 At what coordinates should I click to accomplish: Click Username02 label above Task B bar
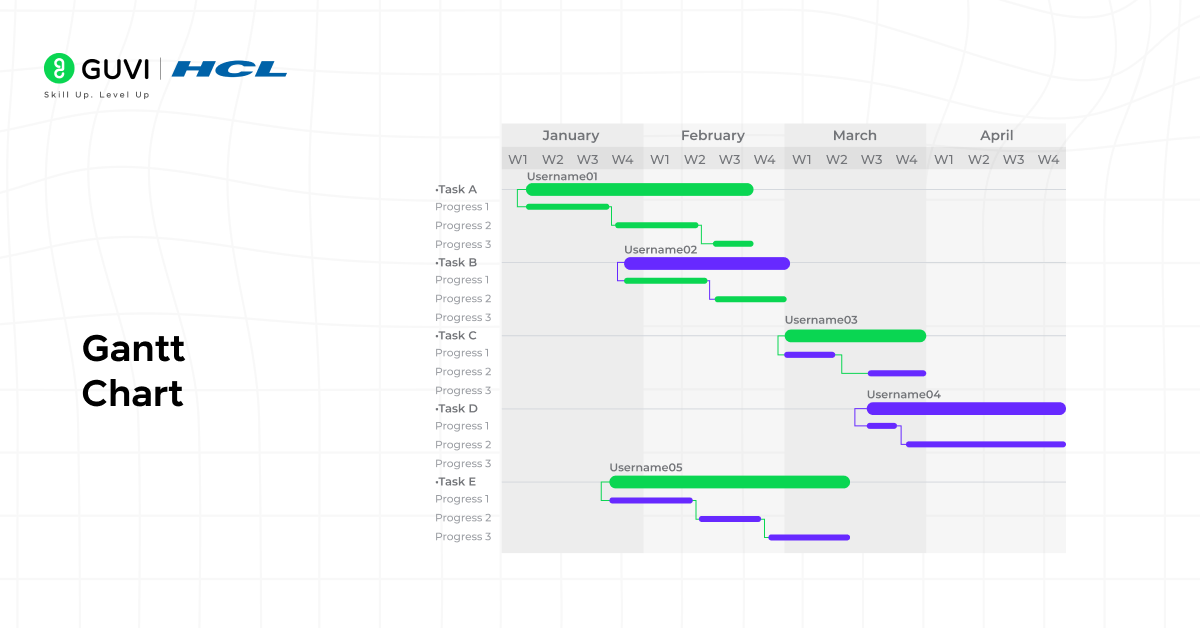(660, 249)
